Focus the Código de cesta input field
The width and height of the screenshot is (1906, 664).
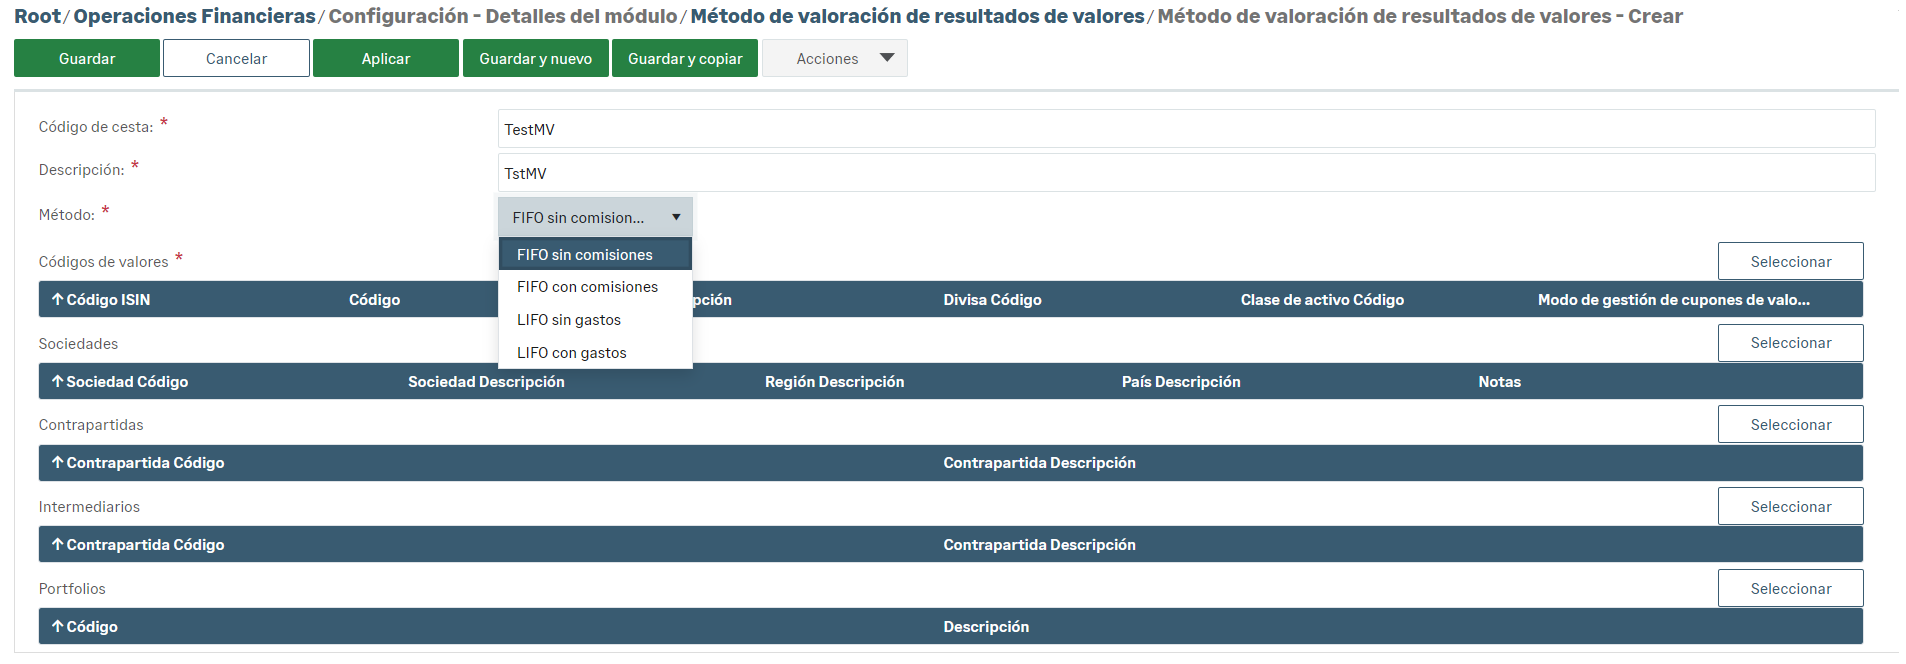[x=1186, y=130]
